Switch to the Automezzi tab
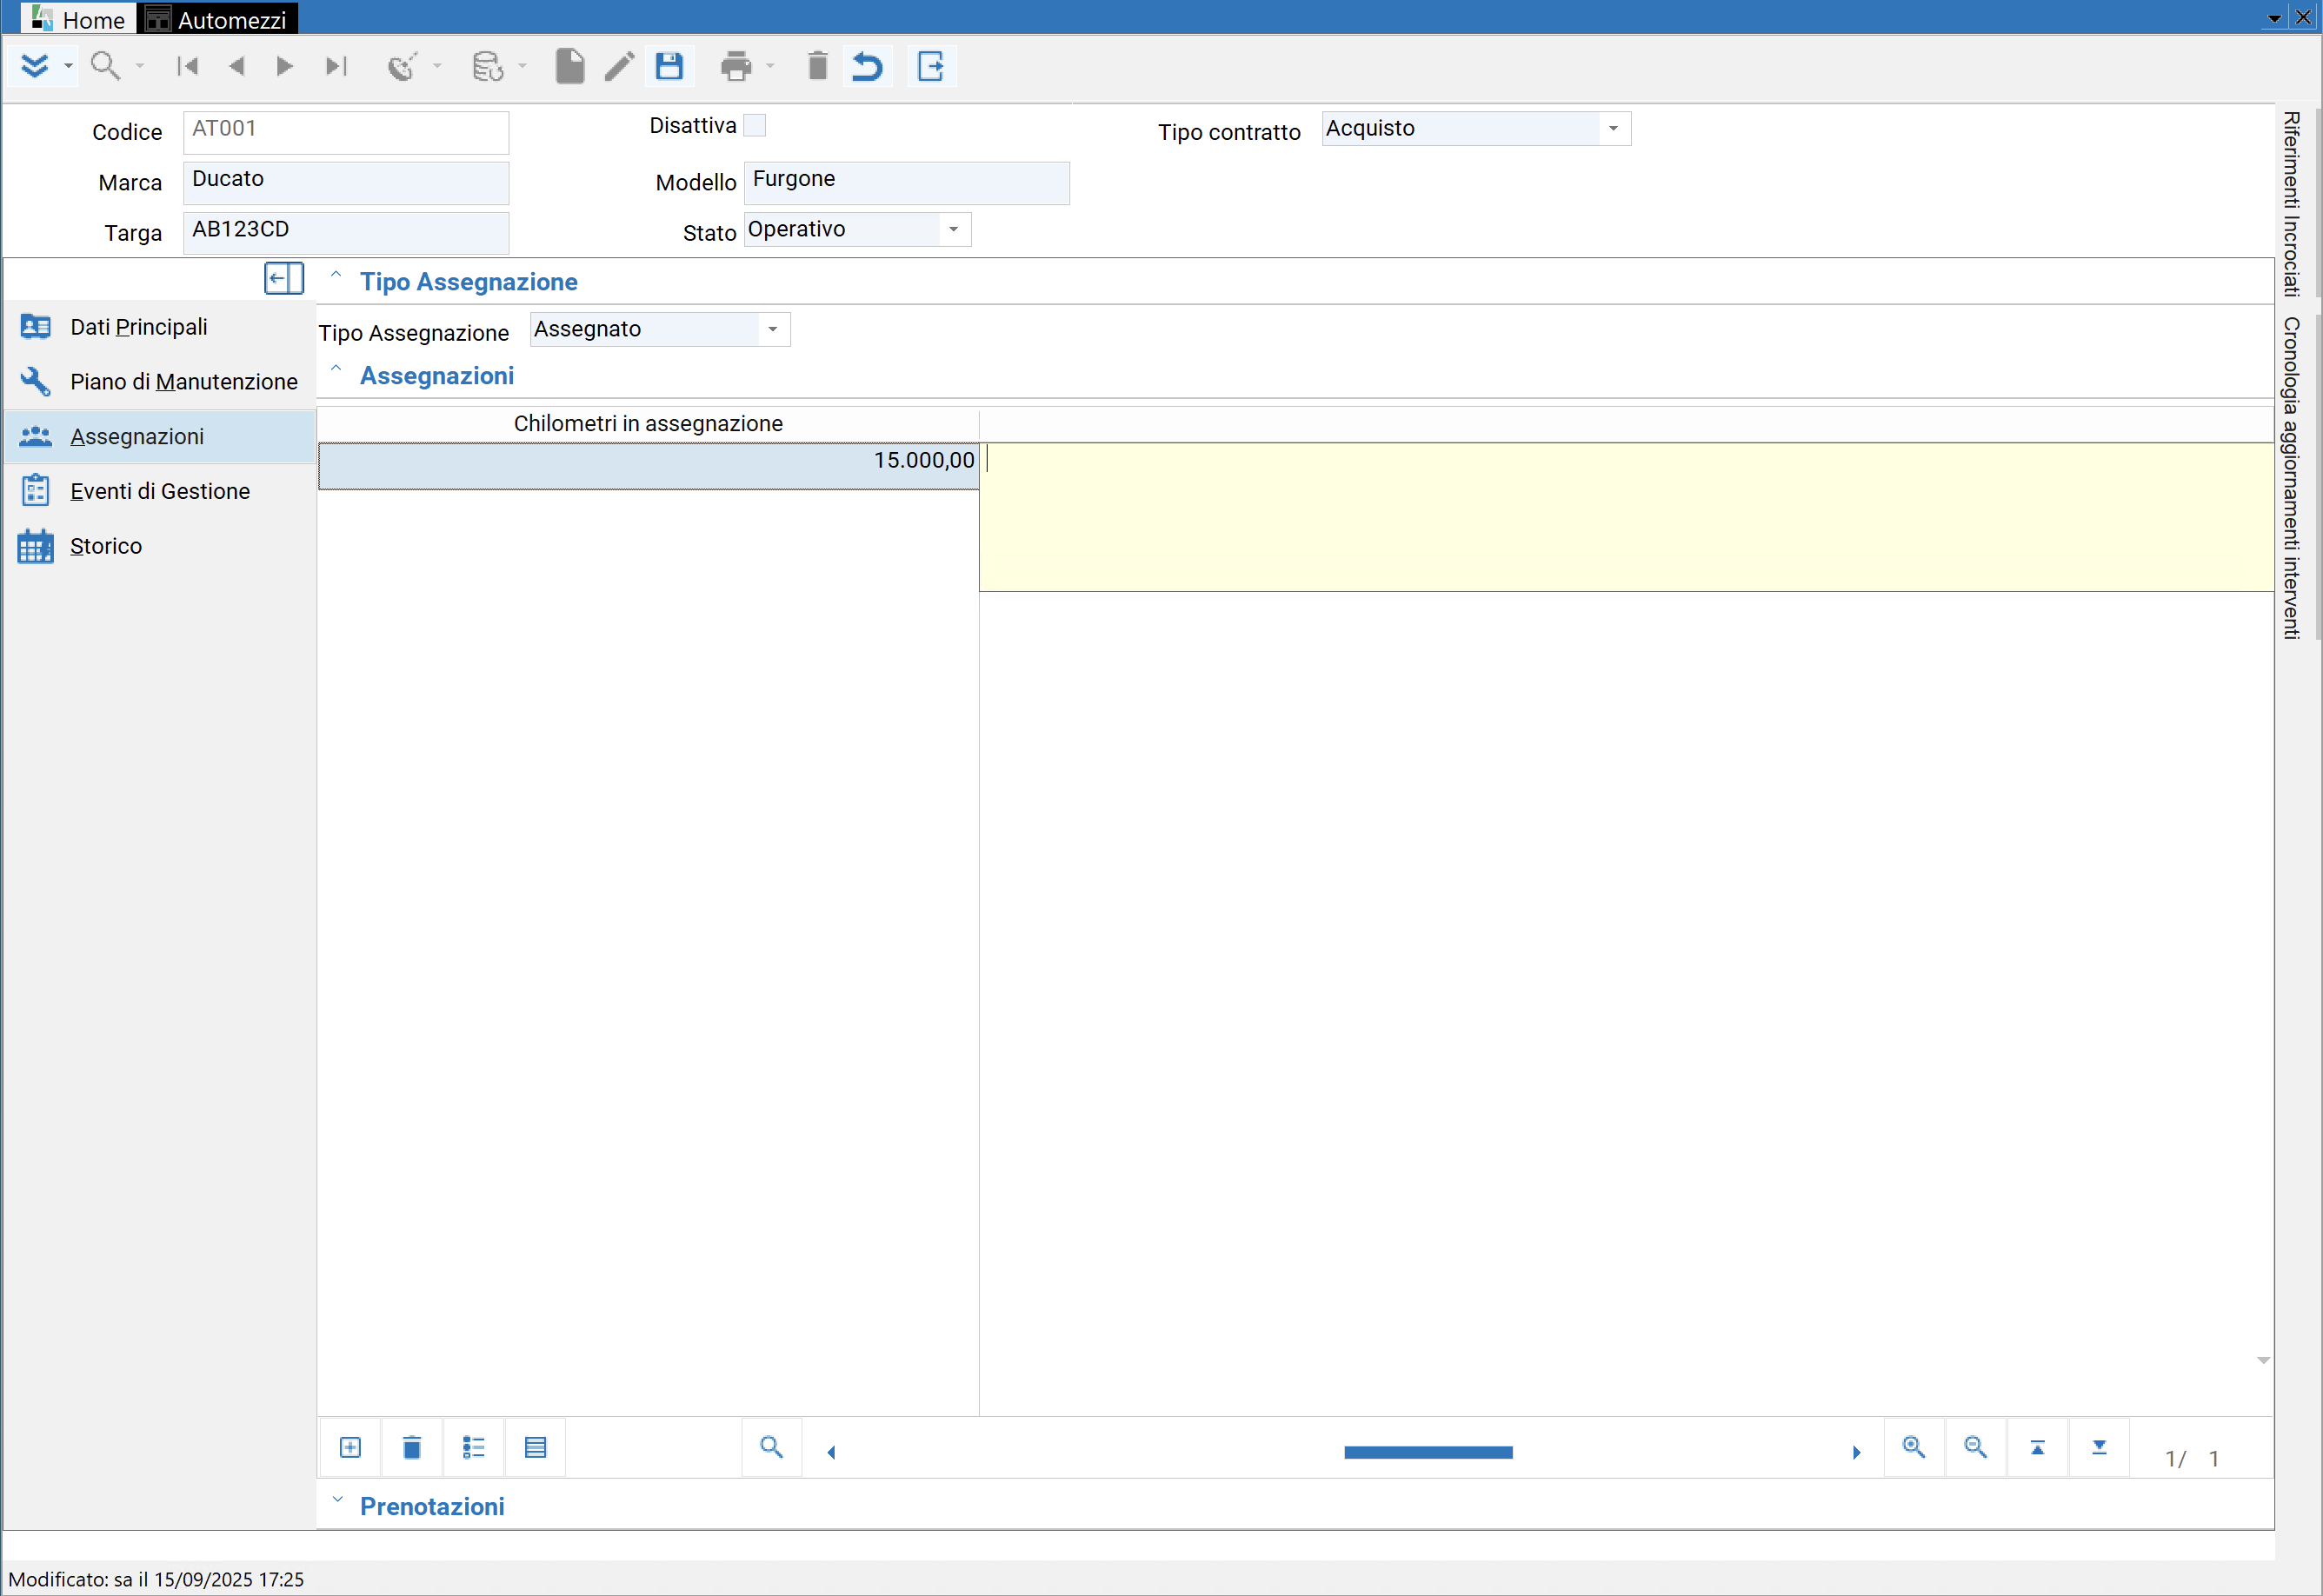 click(217, 19)
